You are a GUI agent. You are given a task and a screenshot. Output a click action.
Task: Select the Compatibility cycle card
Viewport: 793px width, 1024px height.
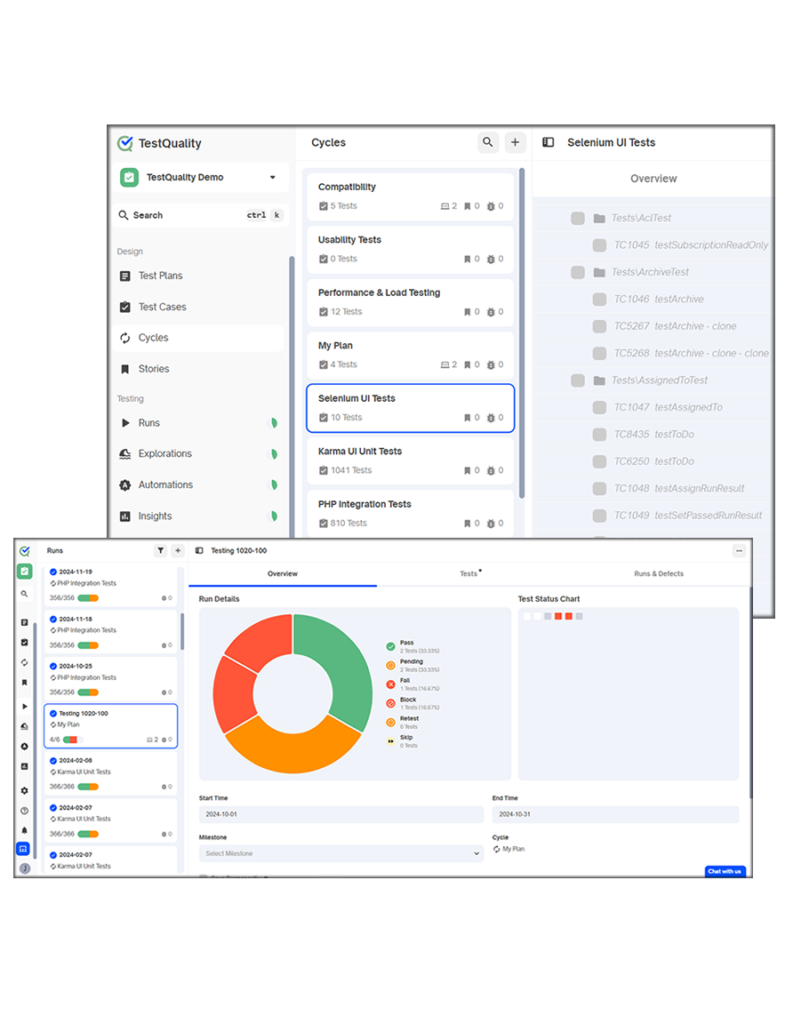(x=410, y=195)
